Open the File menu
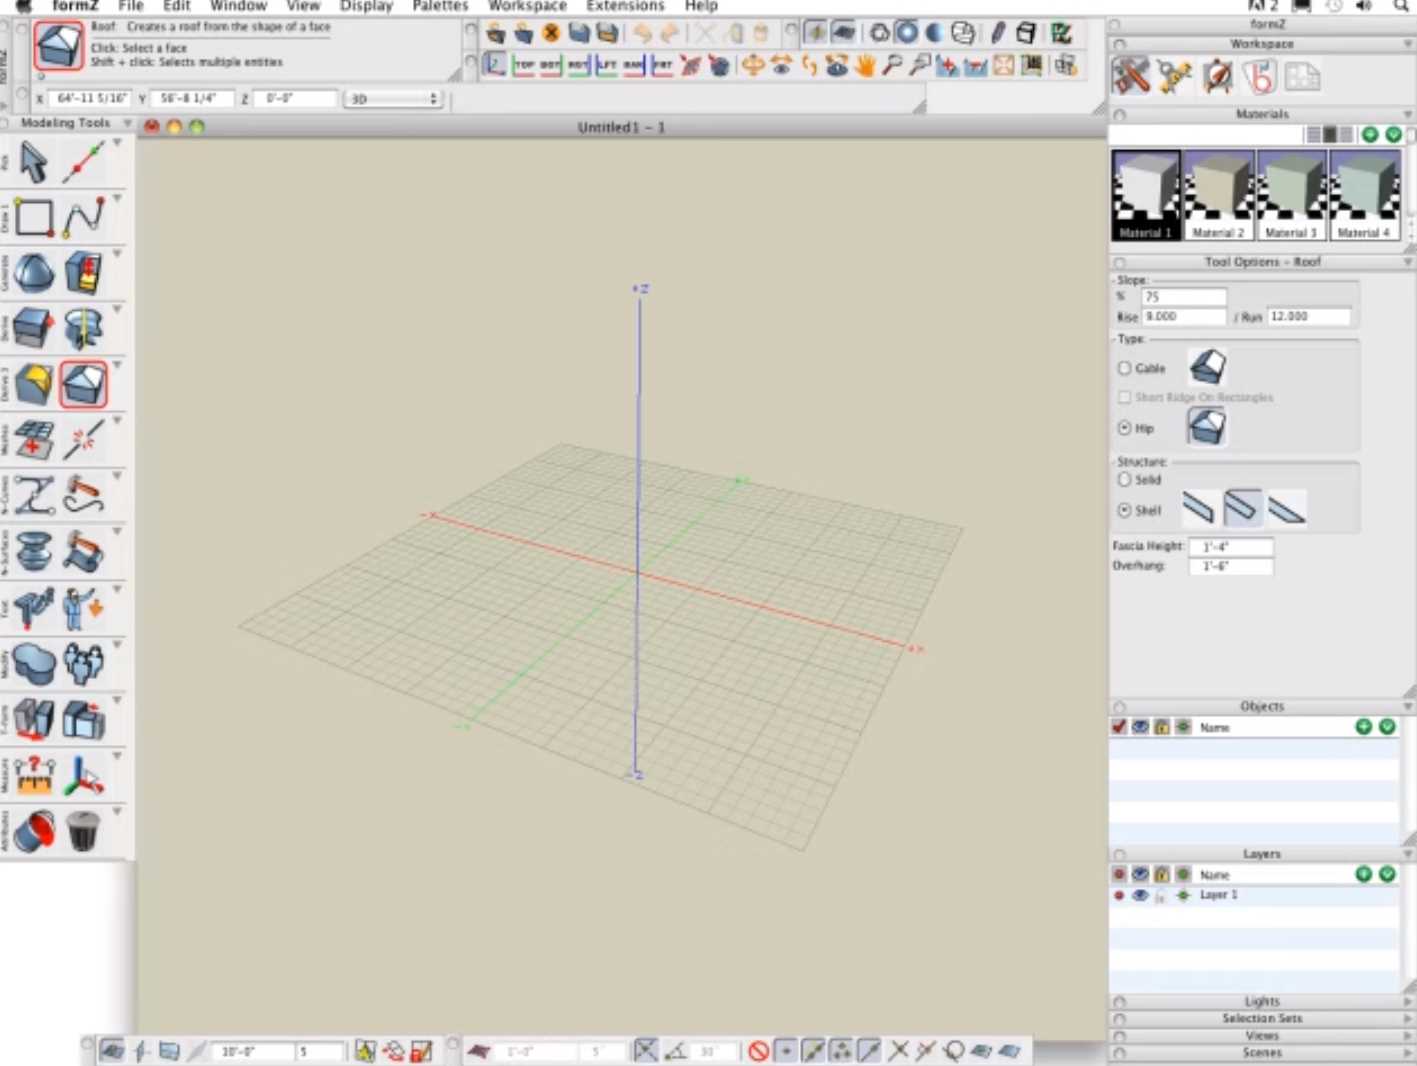1417x1066 pixels. pos(130,6)
